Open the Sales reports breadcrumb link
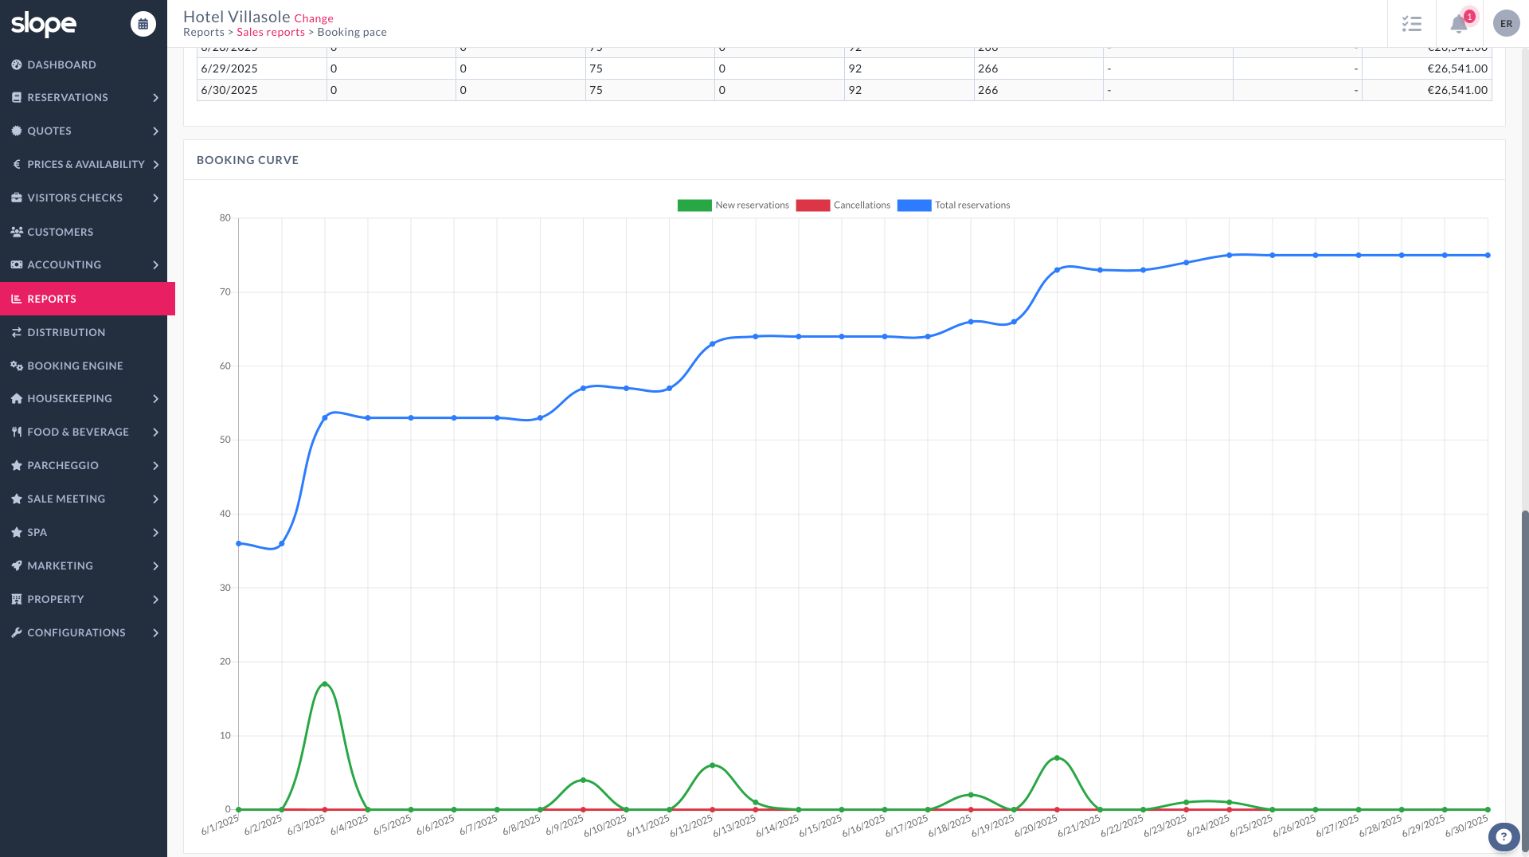Viewport: 1529px width, 857px height. point(271,32)
